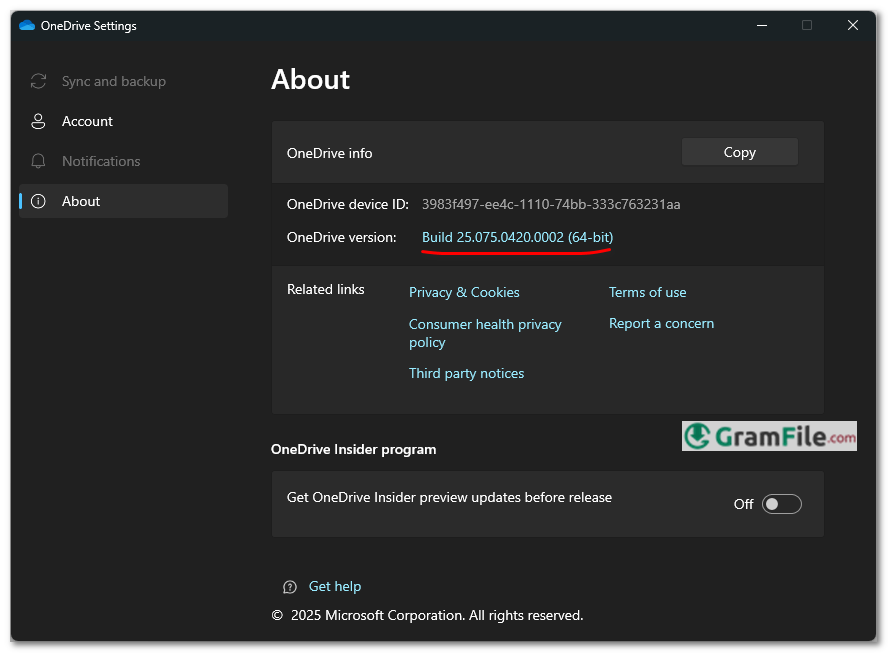Minimize the OneDrive Settings window

tap(762, 25)
